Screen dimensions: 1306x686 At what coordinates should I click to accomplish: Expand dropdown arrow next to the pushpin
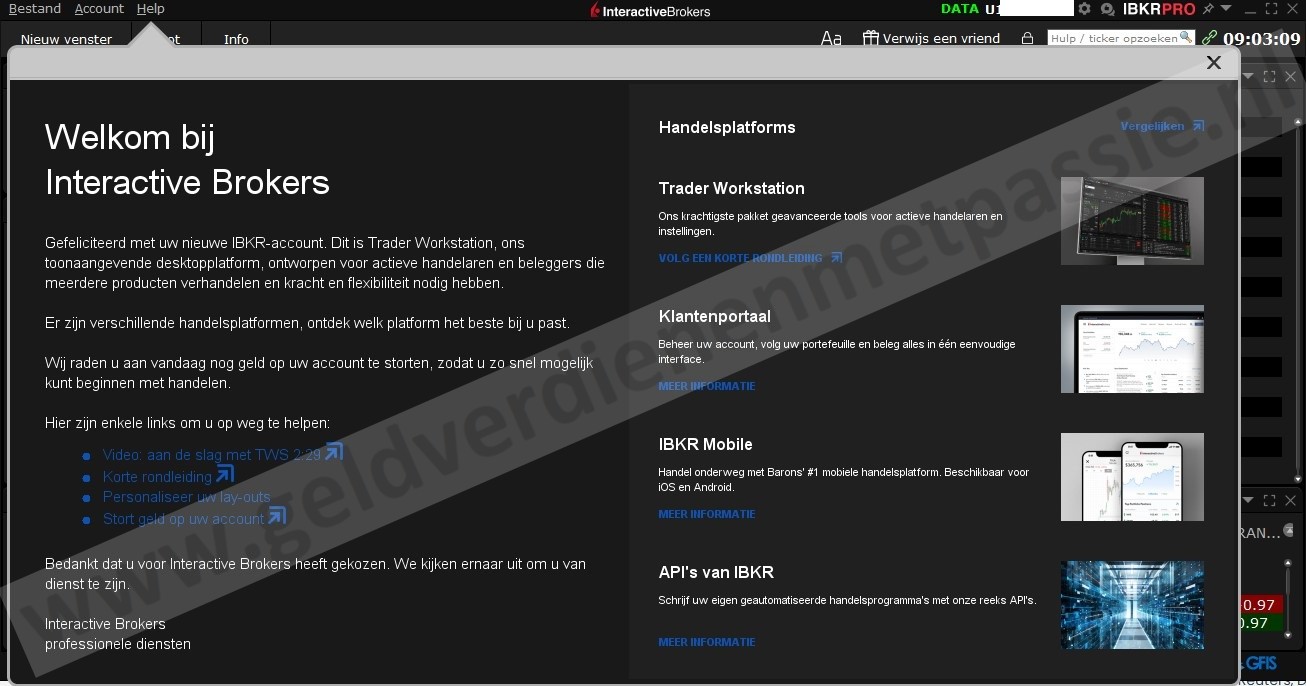tap(1226, 9)
